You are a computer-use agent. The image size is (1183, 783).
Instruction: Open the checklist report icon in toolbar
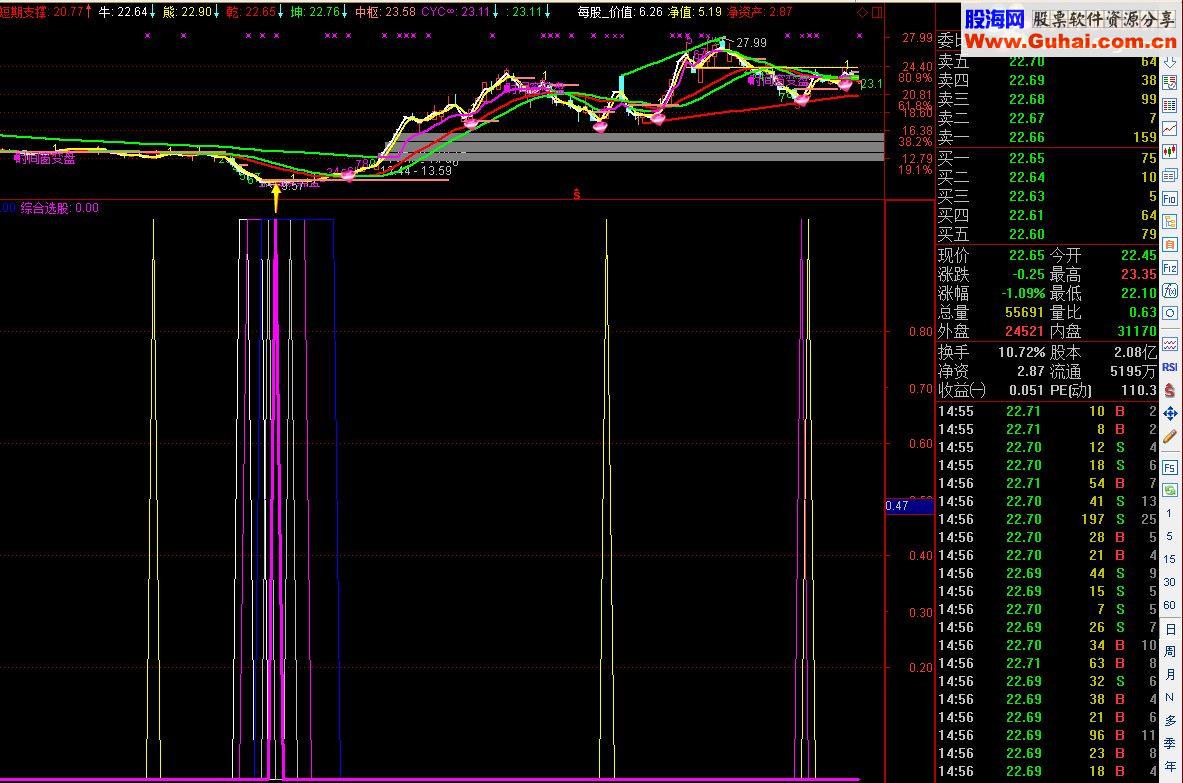1169,82
